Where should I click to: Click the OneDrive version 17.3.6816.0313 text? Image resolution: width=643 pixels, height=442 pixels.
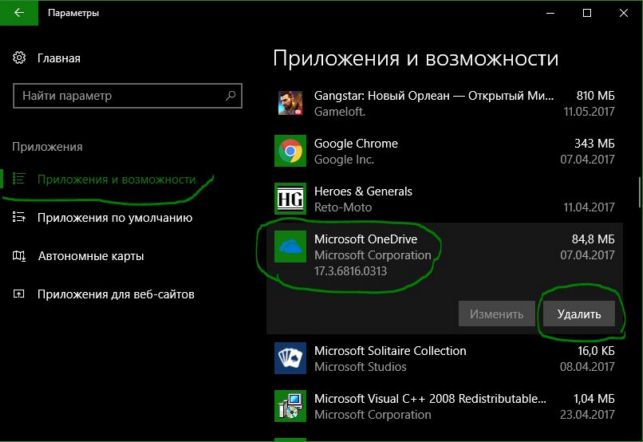point(351,271)
